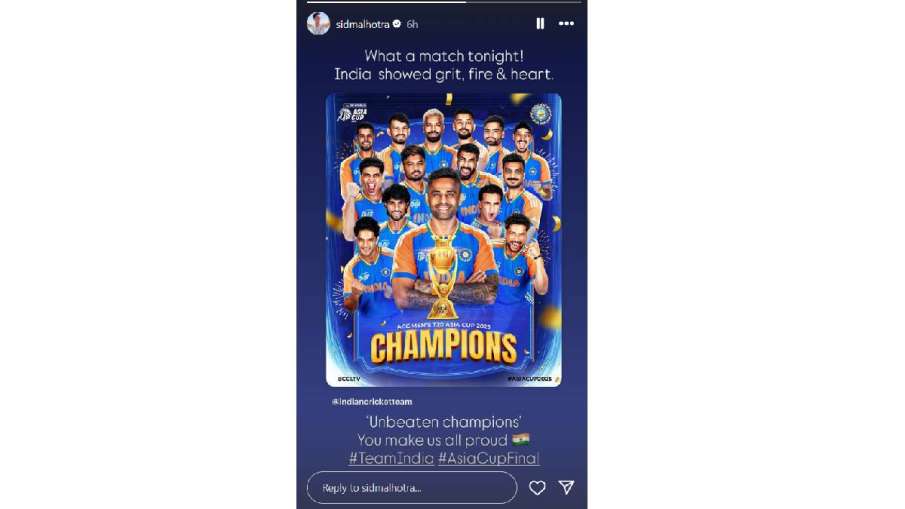Pause the story playback
Image resolution: width=905 pixels, height=509 pixels.
540,24
